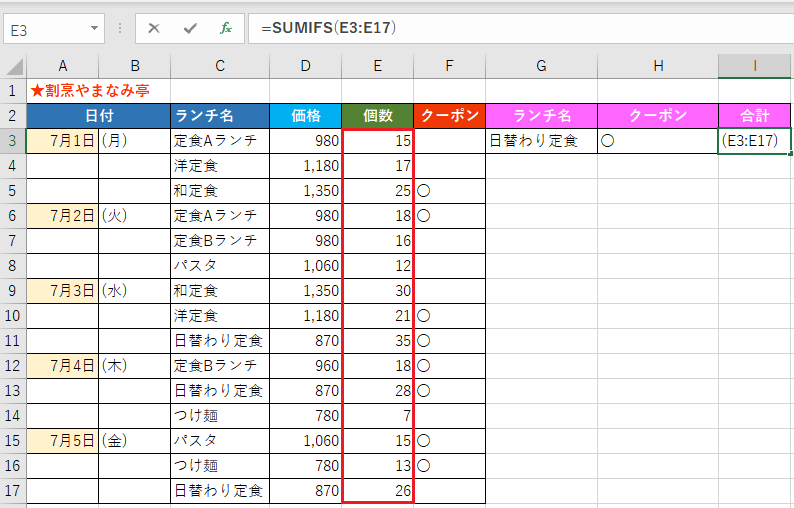The height and width of the screenshot is (508, 794).
Task: Select row 3 header
Action: pos(13,141)
